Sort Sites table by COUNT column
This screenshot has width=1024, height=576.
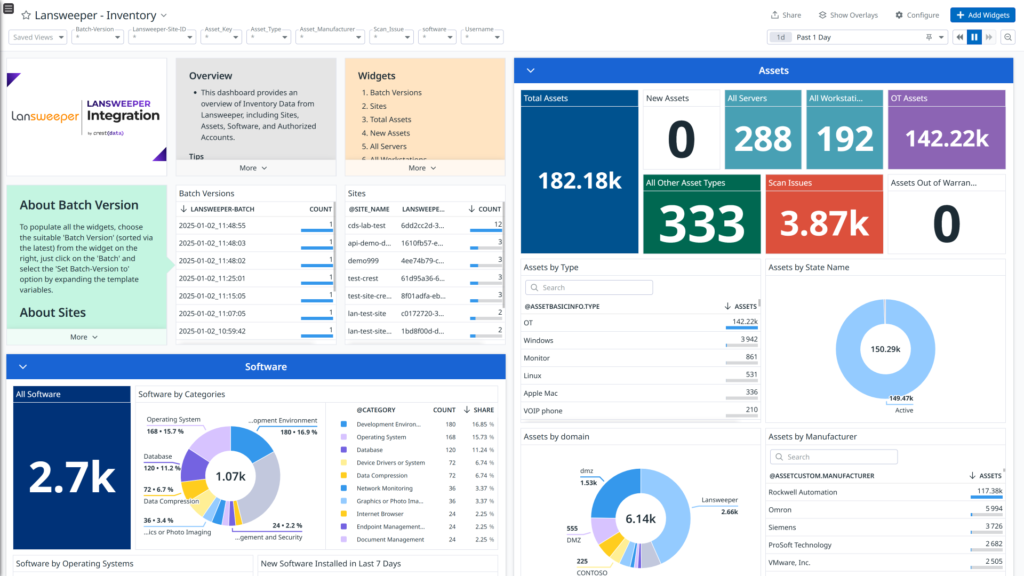[x=485, y=209]
